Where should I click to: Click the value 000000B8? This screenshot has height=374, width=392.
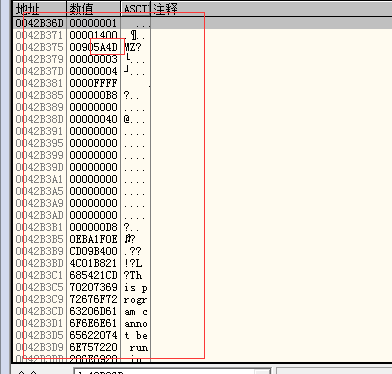(93, 95)
